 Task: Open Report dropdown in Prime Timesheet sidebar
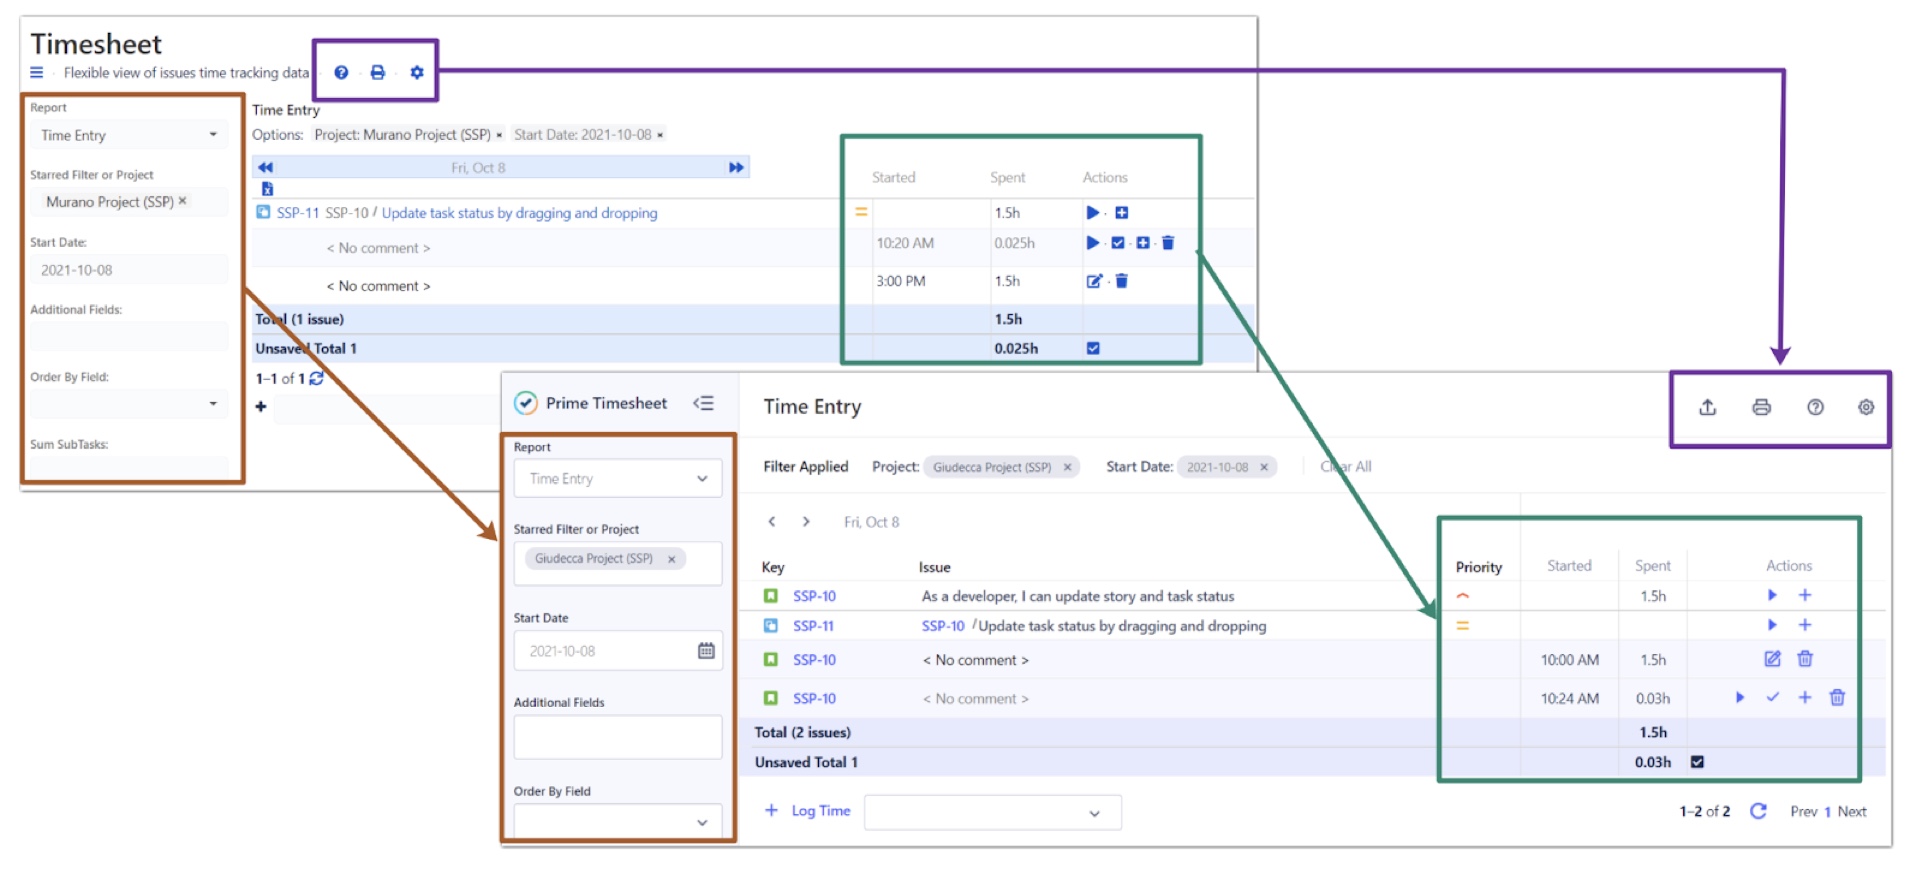[x=618, y=479]
